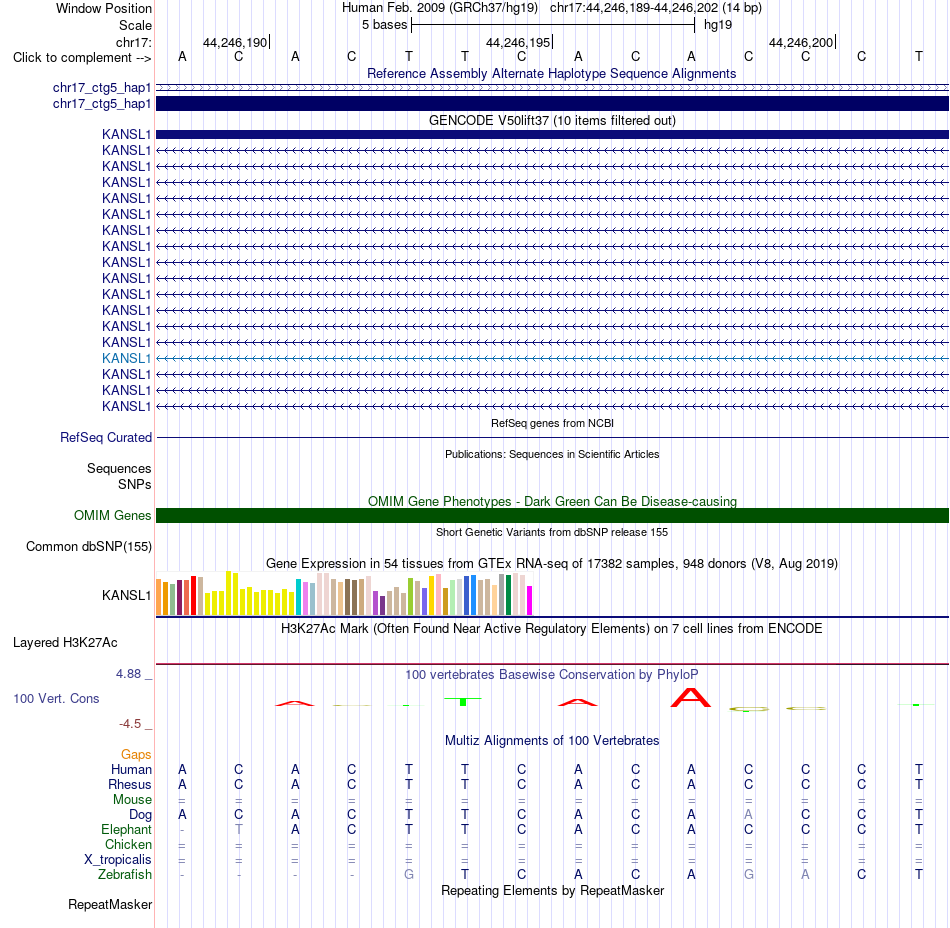950x928 pixels.
Task: Click the faded A in the Dog row
Action: coord(748,815)
